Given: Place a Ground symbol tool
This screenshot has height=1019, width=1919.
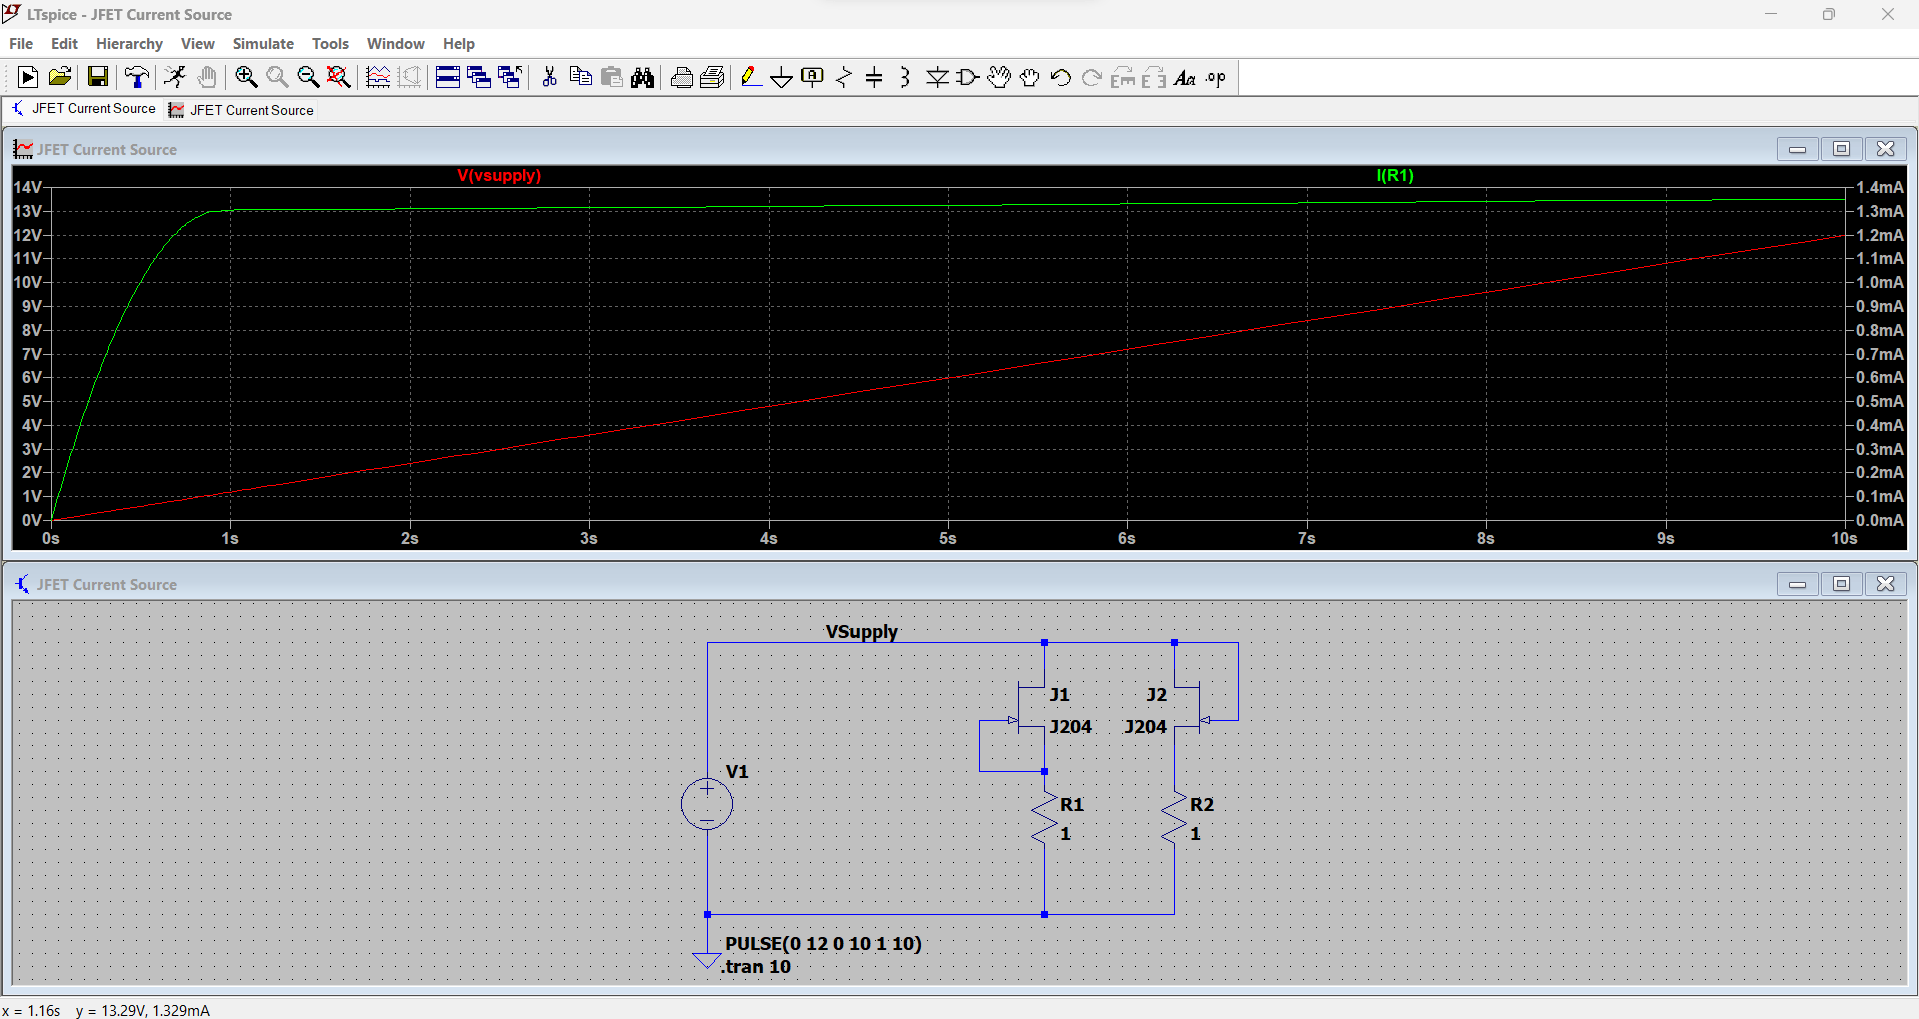Looking at the screenshot, I should [x=782, y=77].
